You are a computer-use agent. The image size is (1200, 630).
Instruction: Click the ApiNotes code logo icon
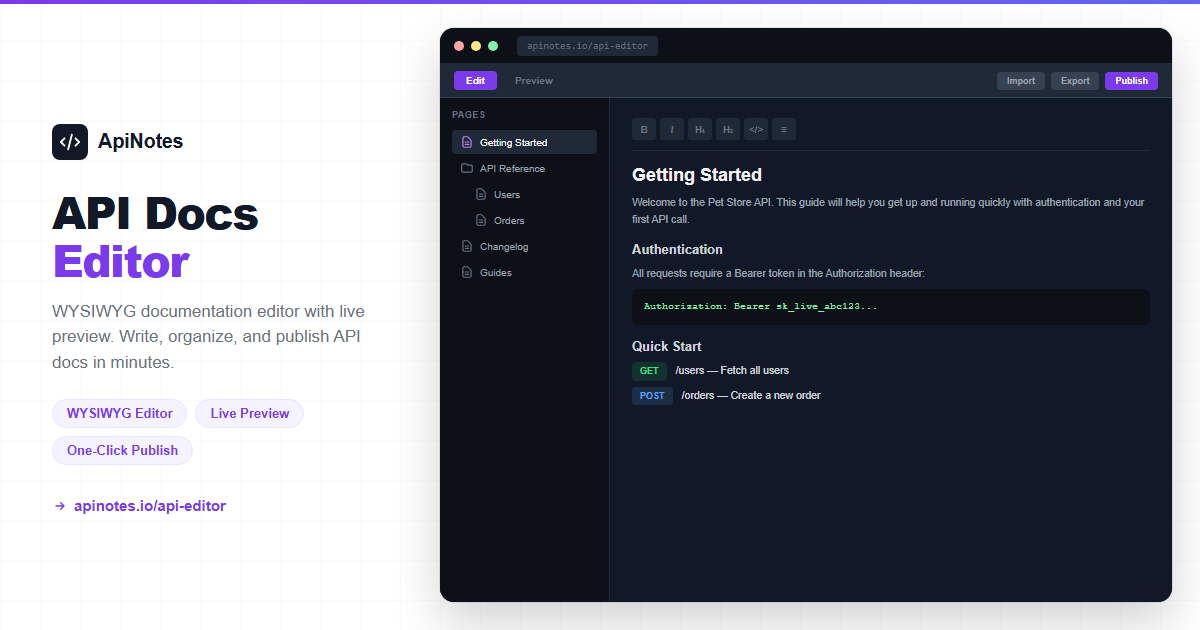70,142
